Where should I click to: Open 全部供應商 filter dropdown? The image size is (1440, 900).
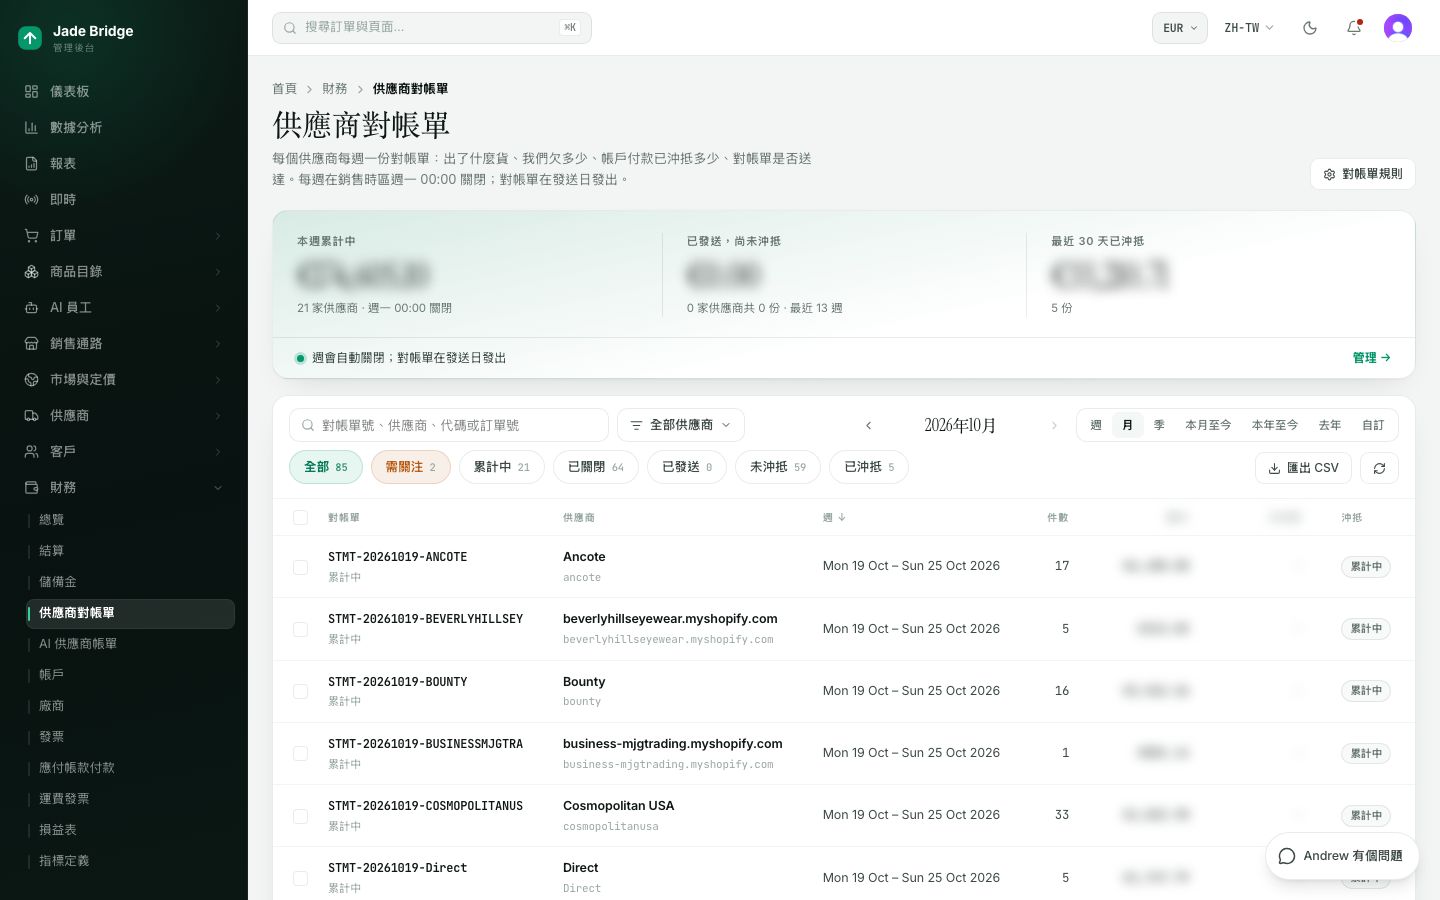pyautogui.click(x=681, y=425)
